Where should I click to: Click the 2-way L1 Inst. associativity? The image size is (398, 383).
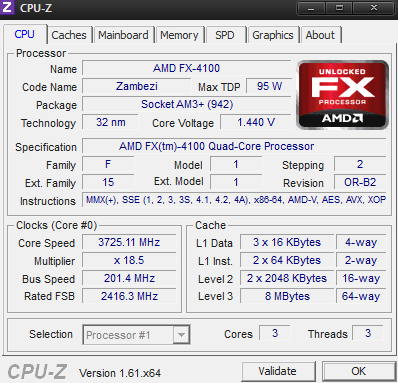[361, 260]
